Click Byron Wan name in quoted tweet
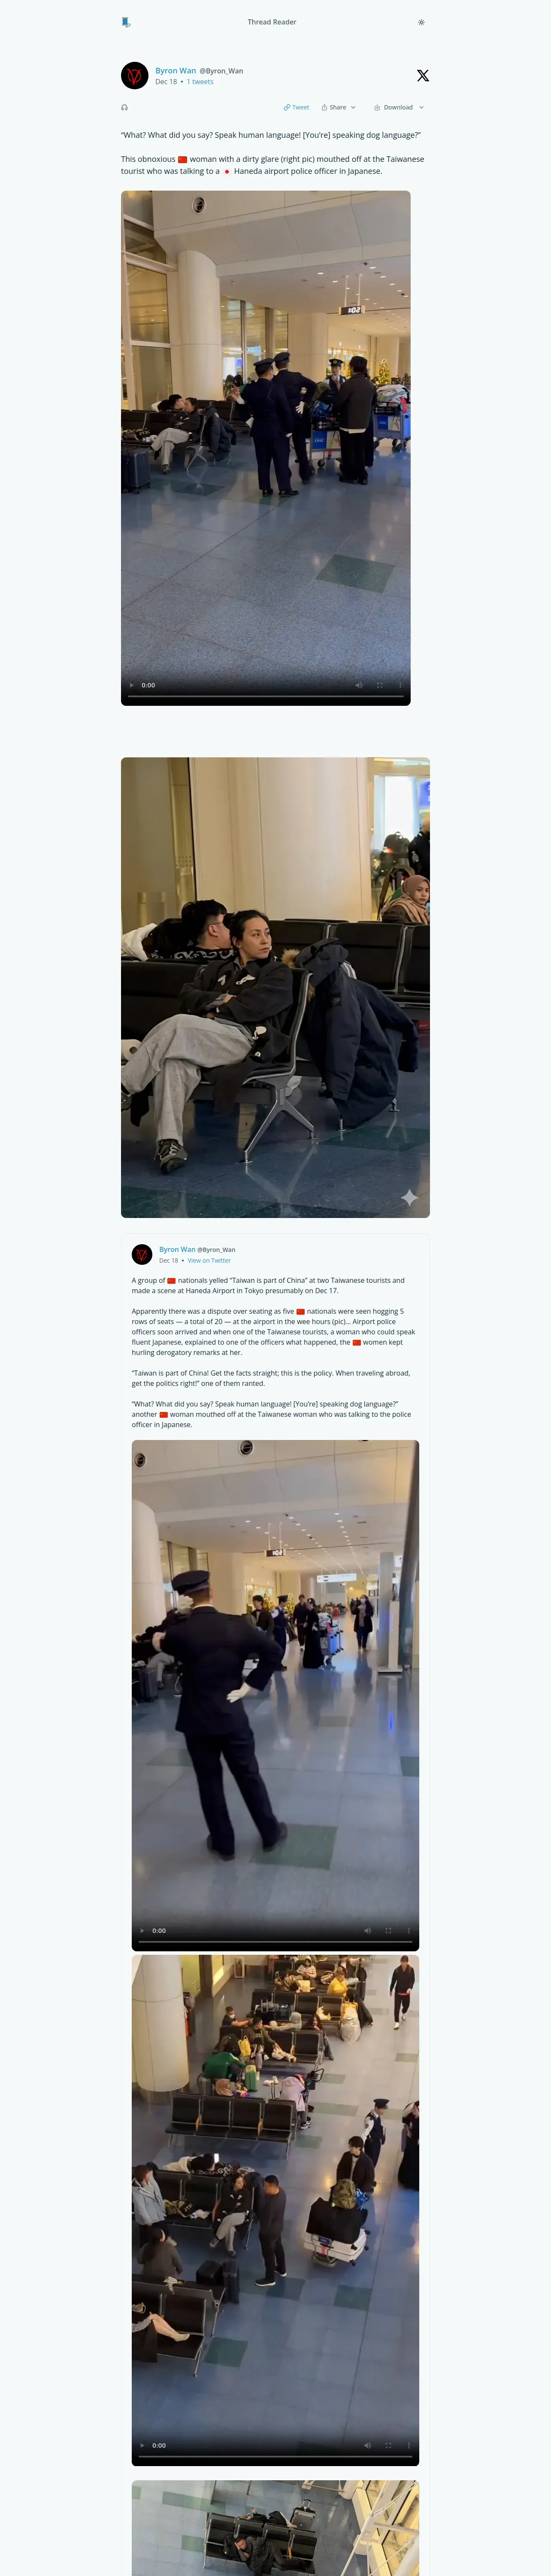The height and width of the screenshot is (2576, 551). (x=177, y=1249)
